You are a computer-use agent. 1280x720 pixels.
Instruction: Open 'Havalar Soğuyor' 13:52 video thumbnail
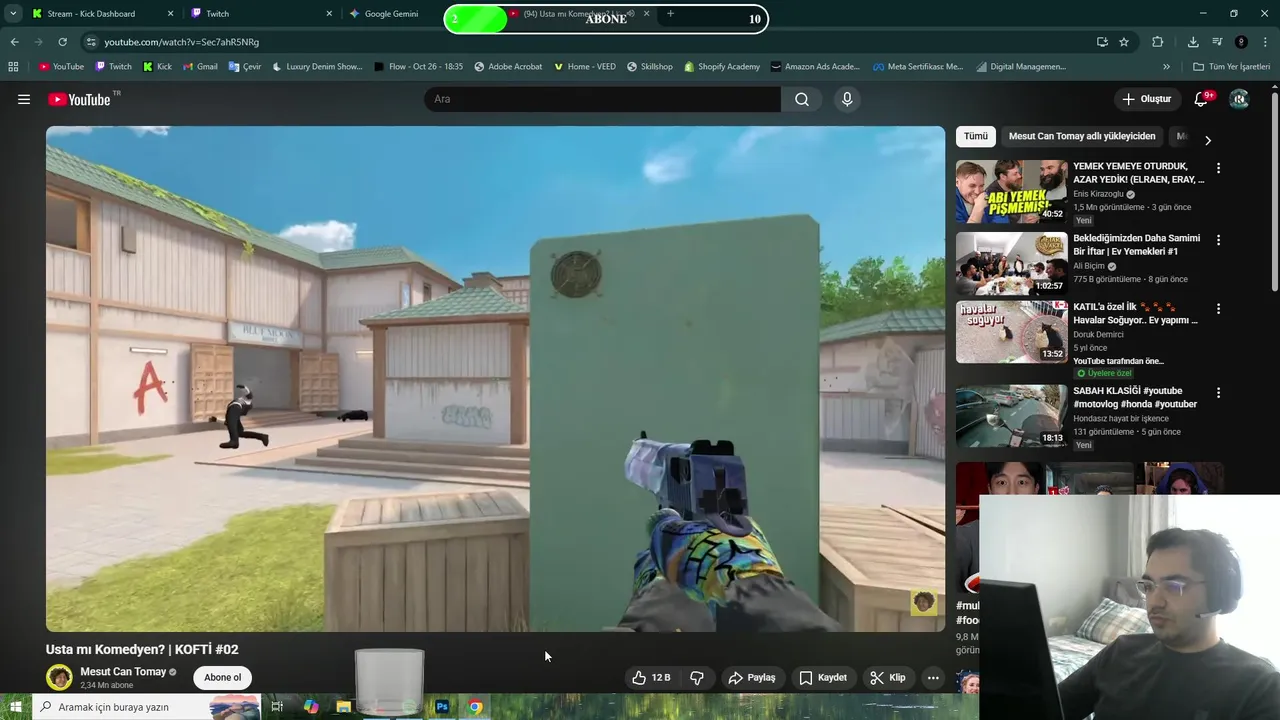pyautogui.click(x=1011, y=332)
